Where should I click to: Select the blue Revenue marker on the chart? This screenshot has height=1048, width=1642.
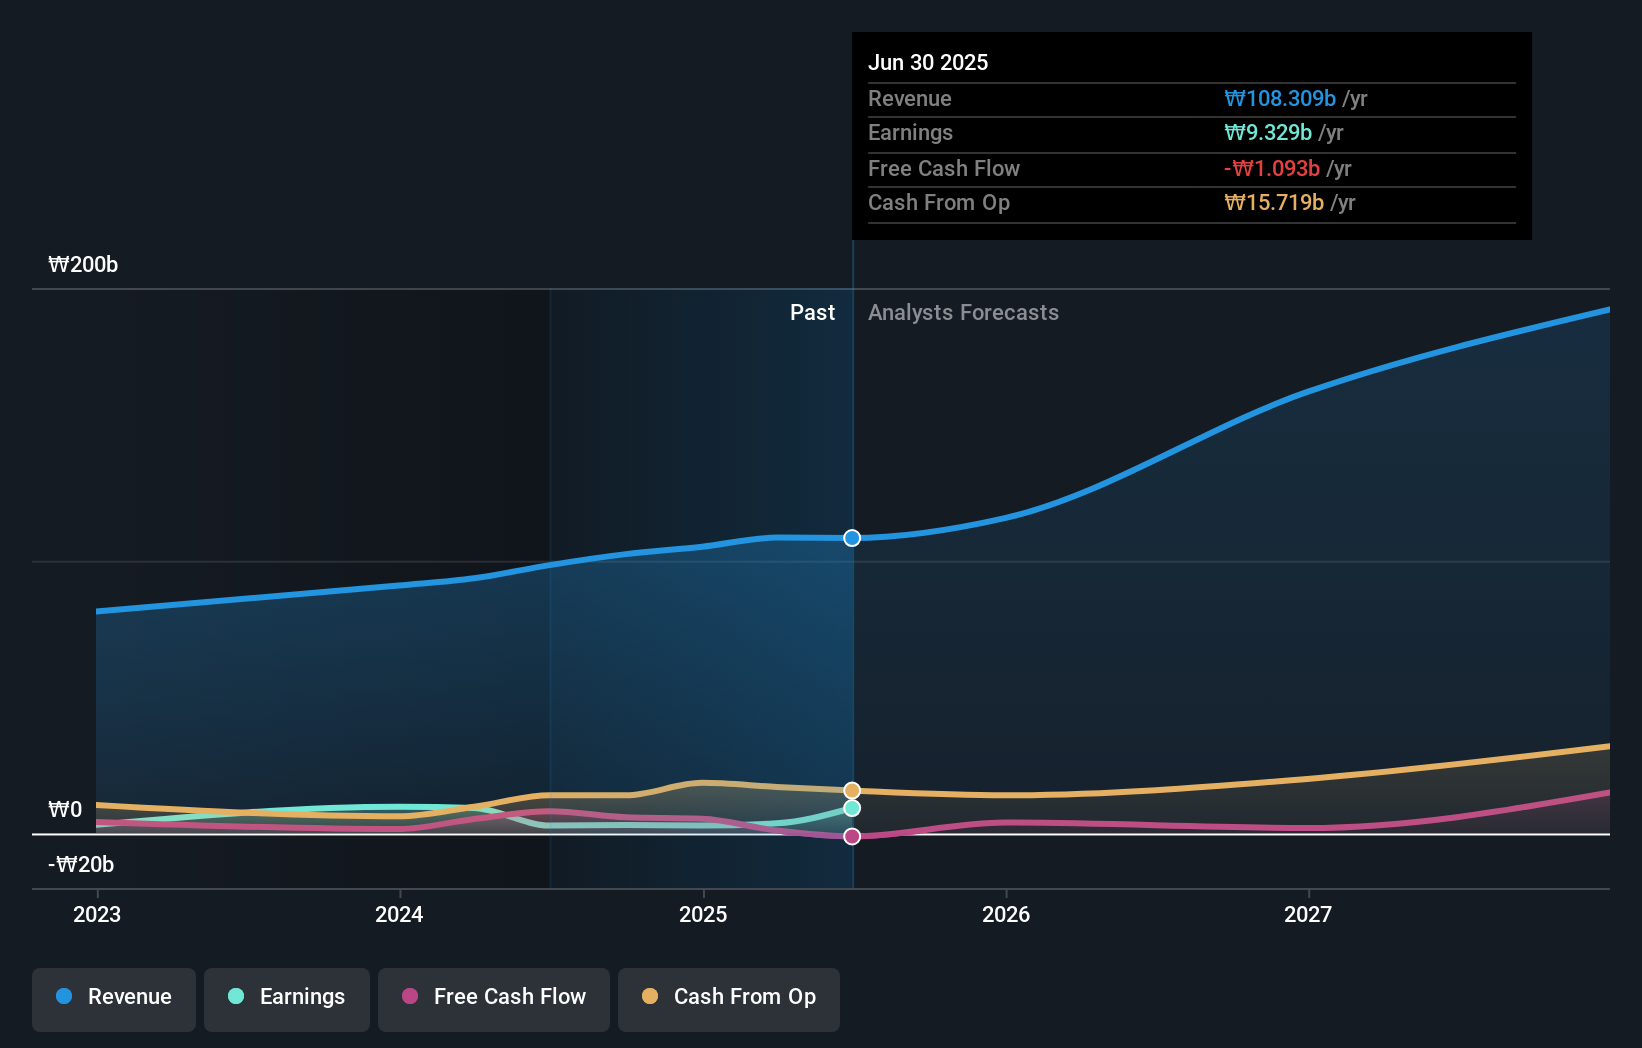tap(852, 538)
